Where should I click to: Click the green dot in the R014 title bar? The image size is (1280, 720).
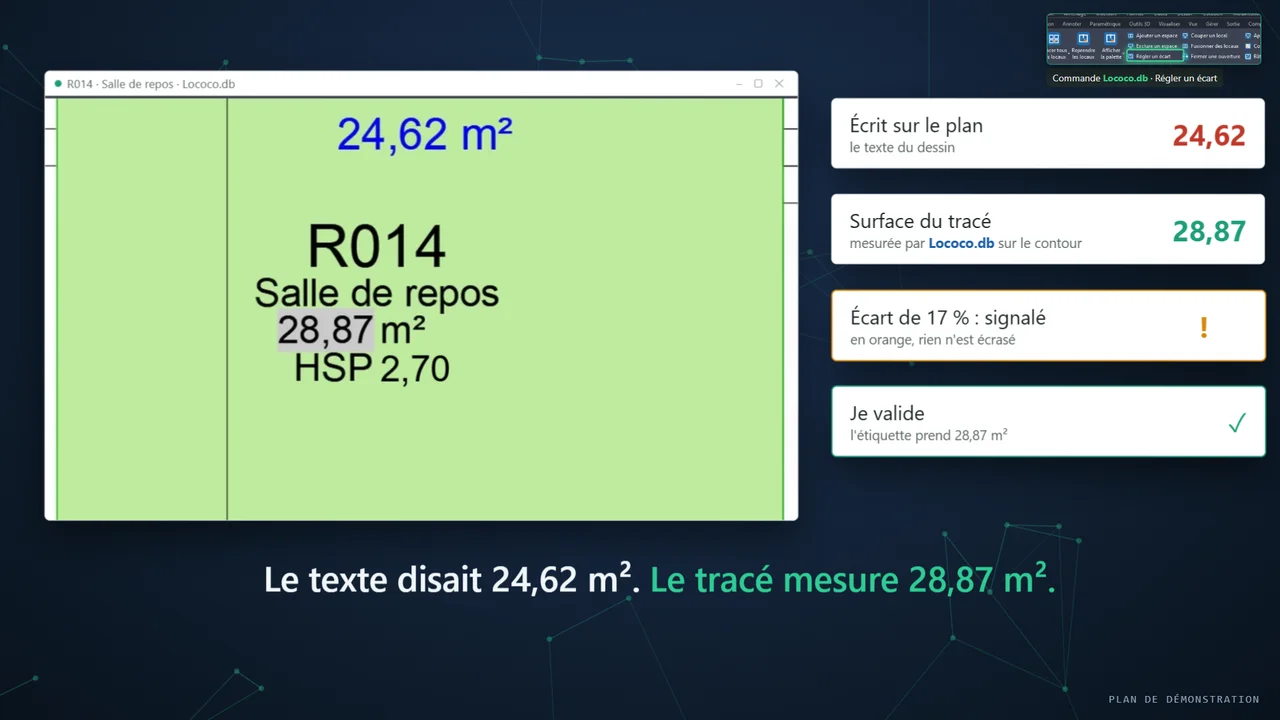[x=58, y=84]
